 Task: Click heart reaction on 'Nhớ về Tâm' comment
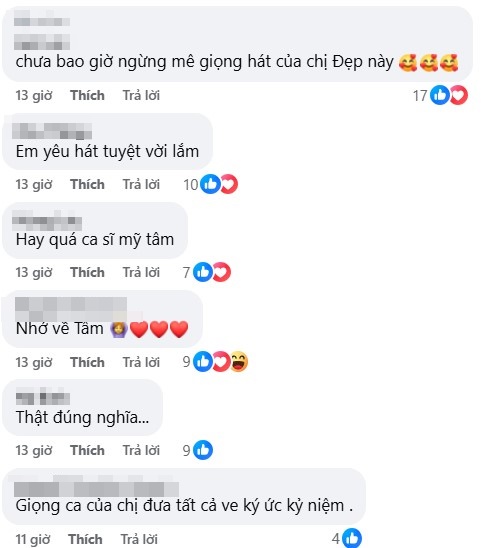[x=222, y=361]
